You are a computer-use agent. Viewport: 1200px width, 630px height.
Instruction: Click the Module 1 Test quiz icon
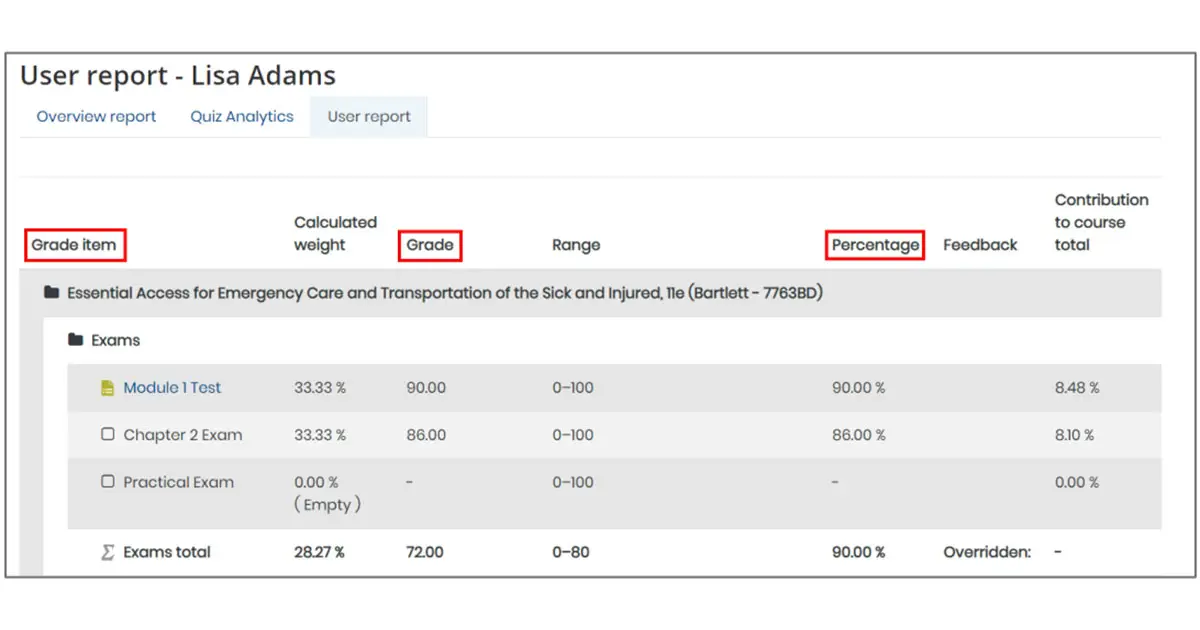coord(108,388)
